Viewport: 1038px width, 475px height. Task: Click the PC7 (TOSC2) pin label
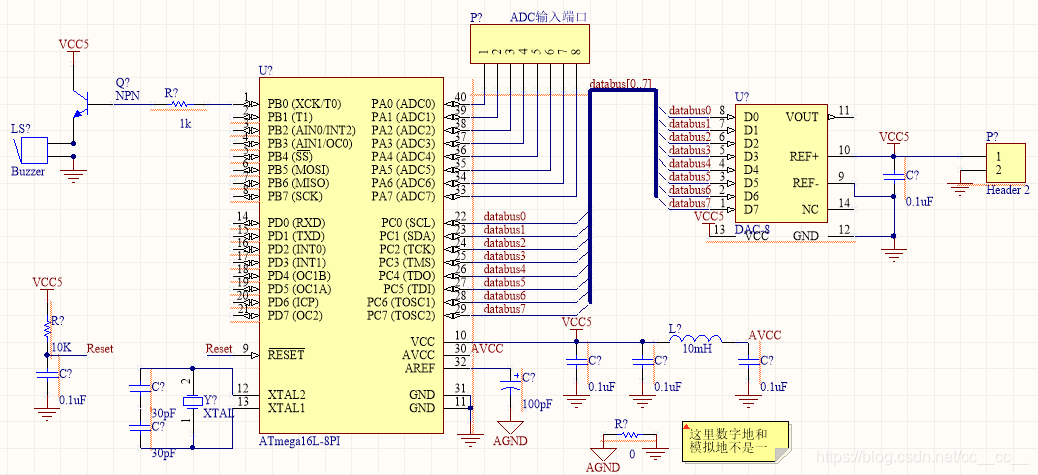(400, 315)
